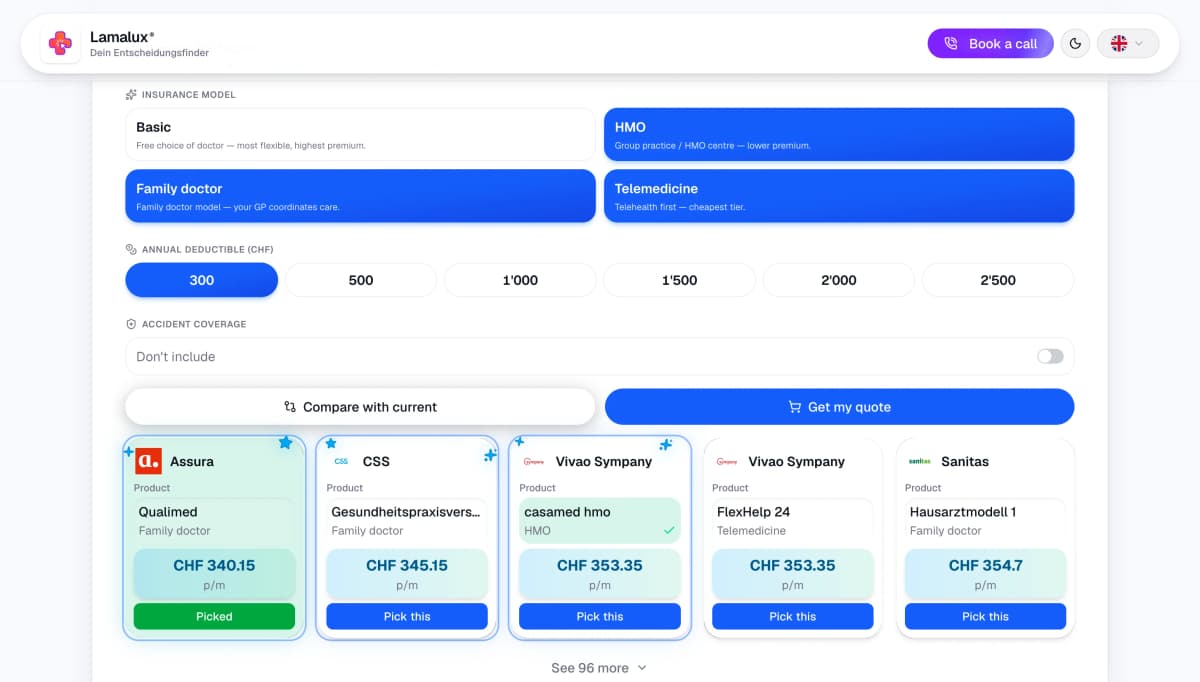Click the Sanitas insurer name
The image size is (1200, 682).
pos(965,461)
